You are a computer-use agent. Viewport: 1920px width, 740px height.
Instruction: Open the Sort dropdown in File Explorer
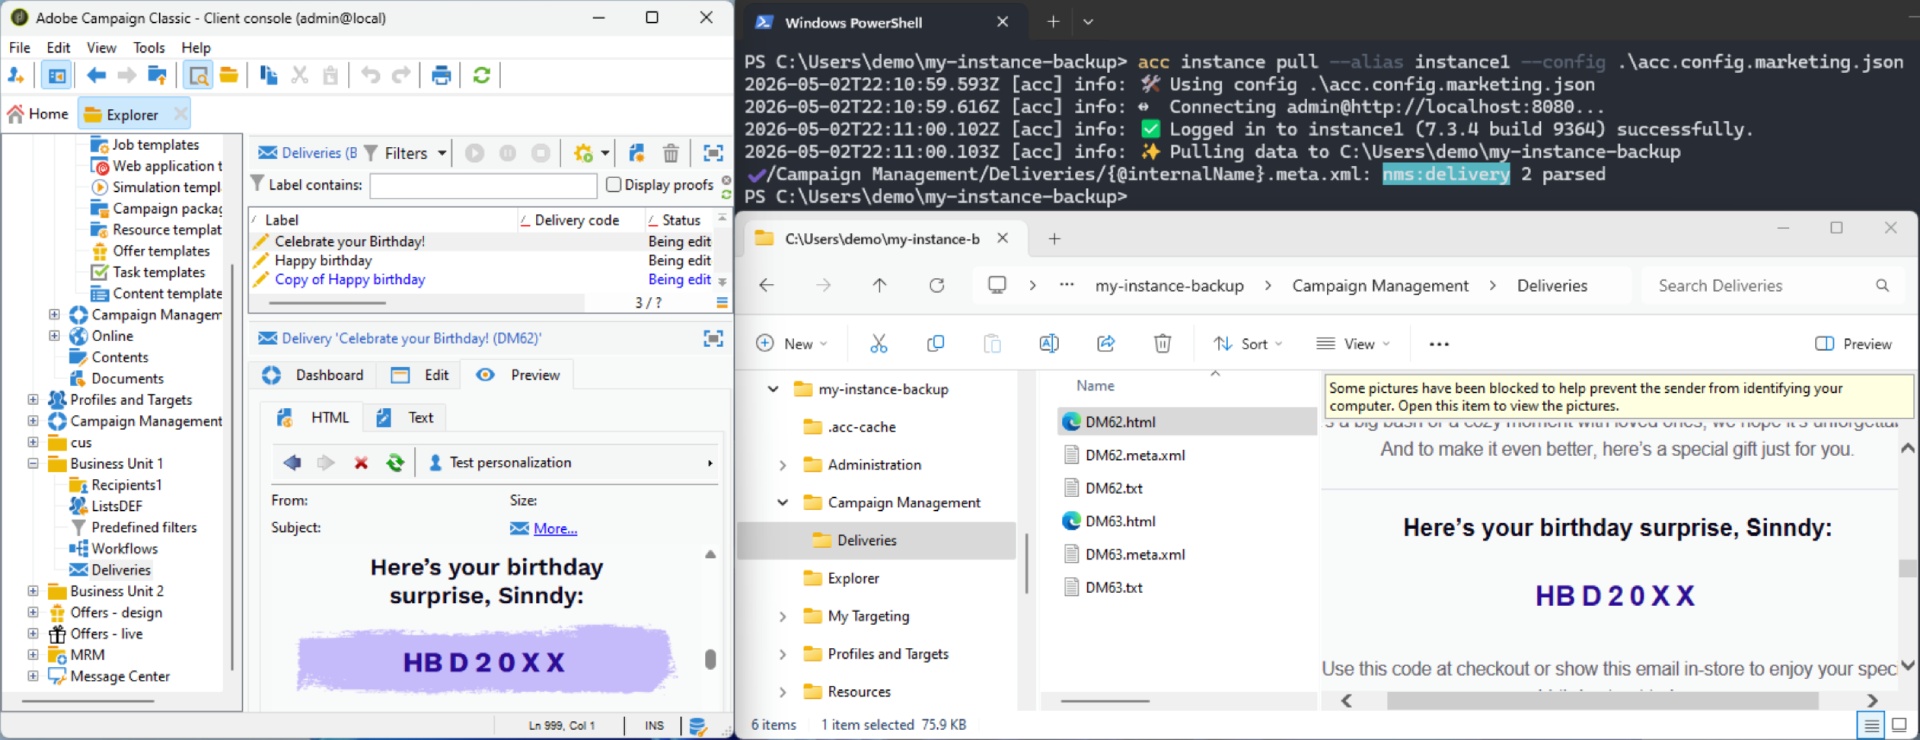coord(1248,344)
